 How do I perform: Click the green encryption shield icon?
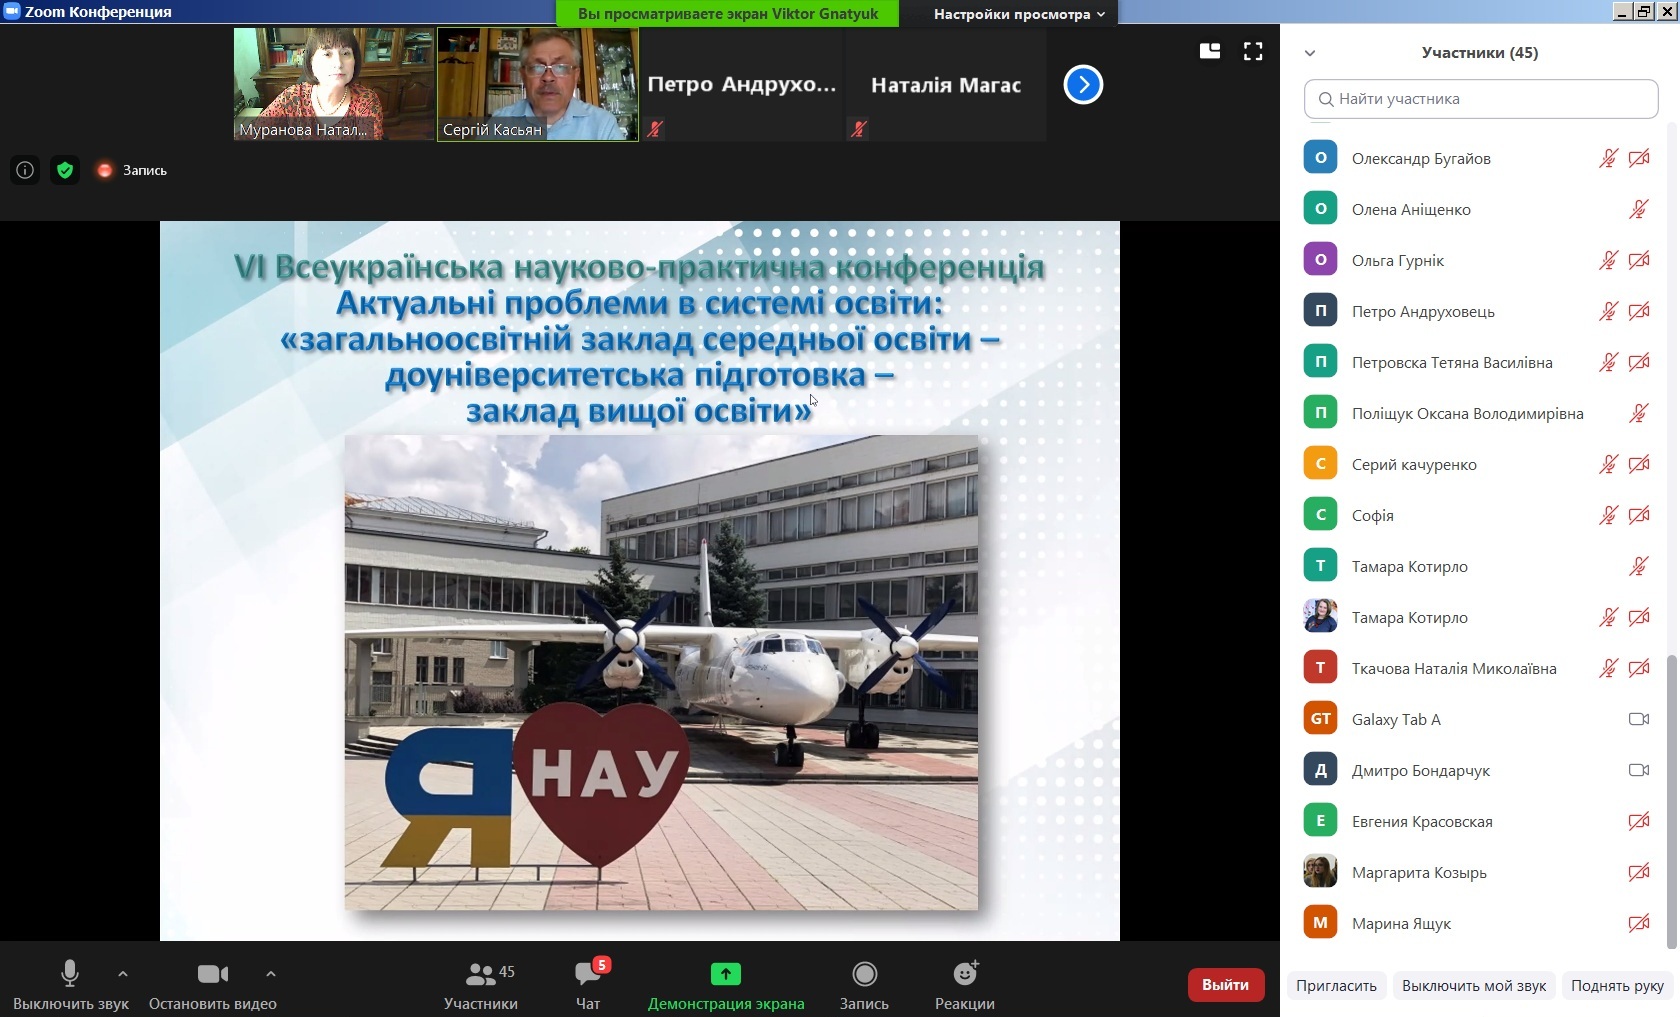pyautogui.click(x=65, y=170)
